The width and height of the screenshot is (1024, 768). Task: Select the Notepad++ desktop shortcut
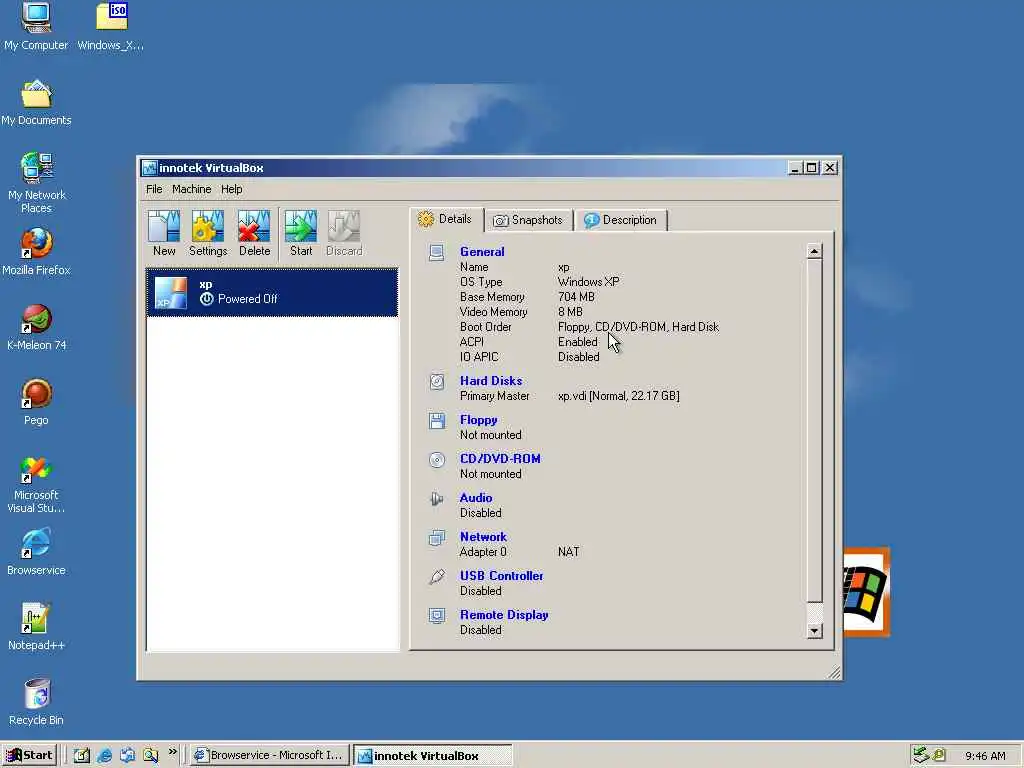(x=36, y=627)
